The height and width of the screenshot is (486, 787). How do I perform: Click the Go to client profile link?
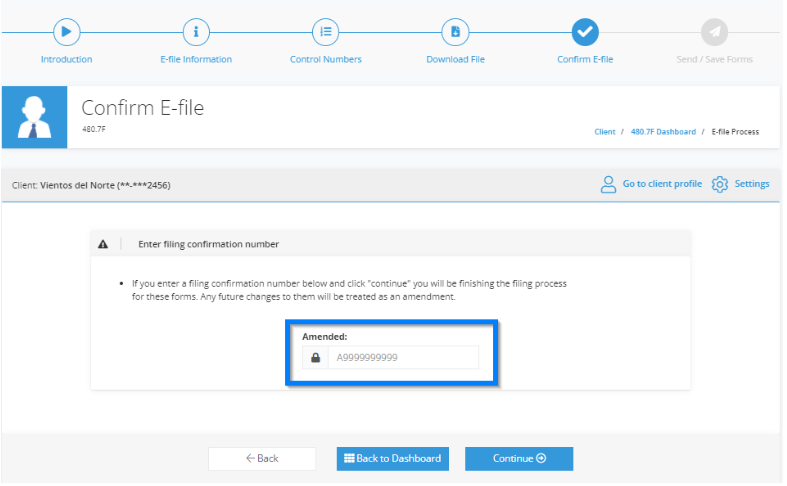tap(662, 184)
